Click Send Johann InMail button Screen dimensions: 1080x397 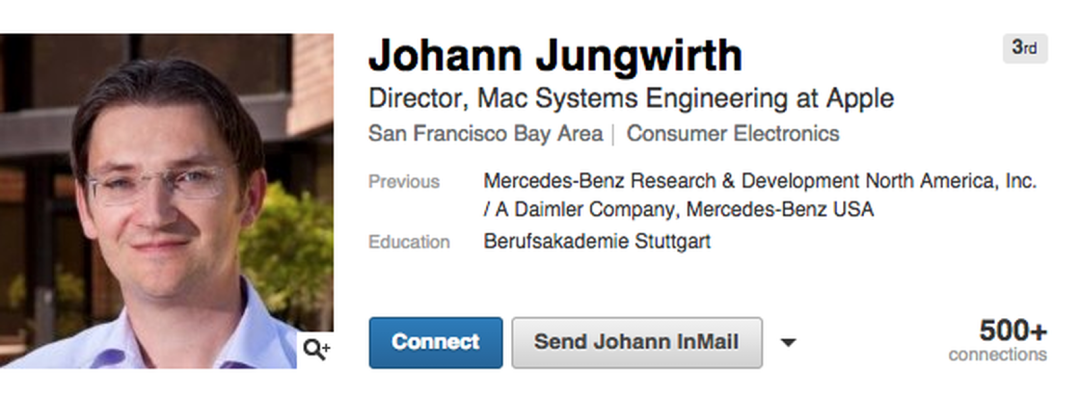click(x=637, y=343)
